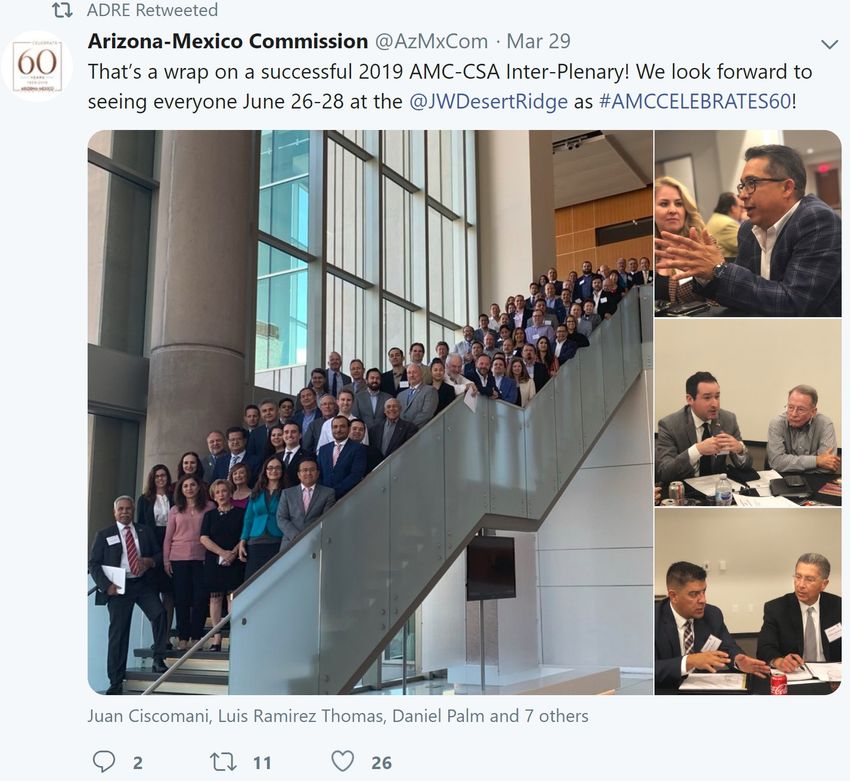Open the Mar 29 tweet timestamp
This screenshot has height=781, width=850.
(x=538, y=41)
